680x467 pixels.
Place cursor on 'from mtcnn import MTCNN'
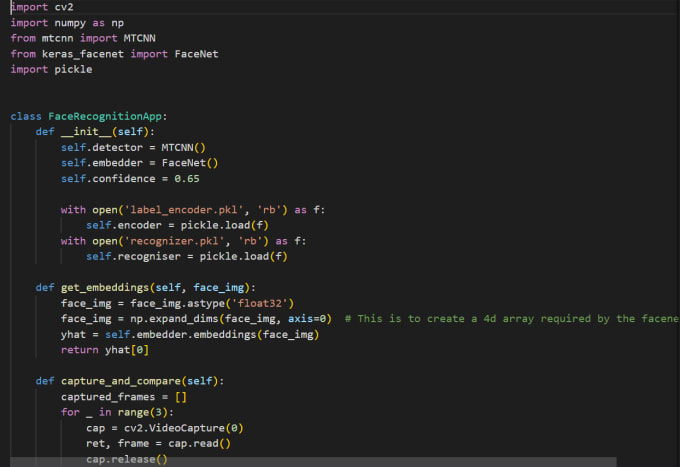(83, 38)
